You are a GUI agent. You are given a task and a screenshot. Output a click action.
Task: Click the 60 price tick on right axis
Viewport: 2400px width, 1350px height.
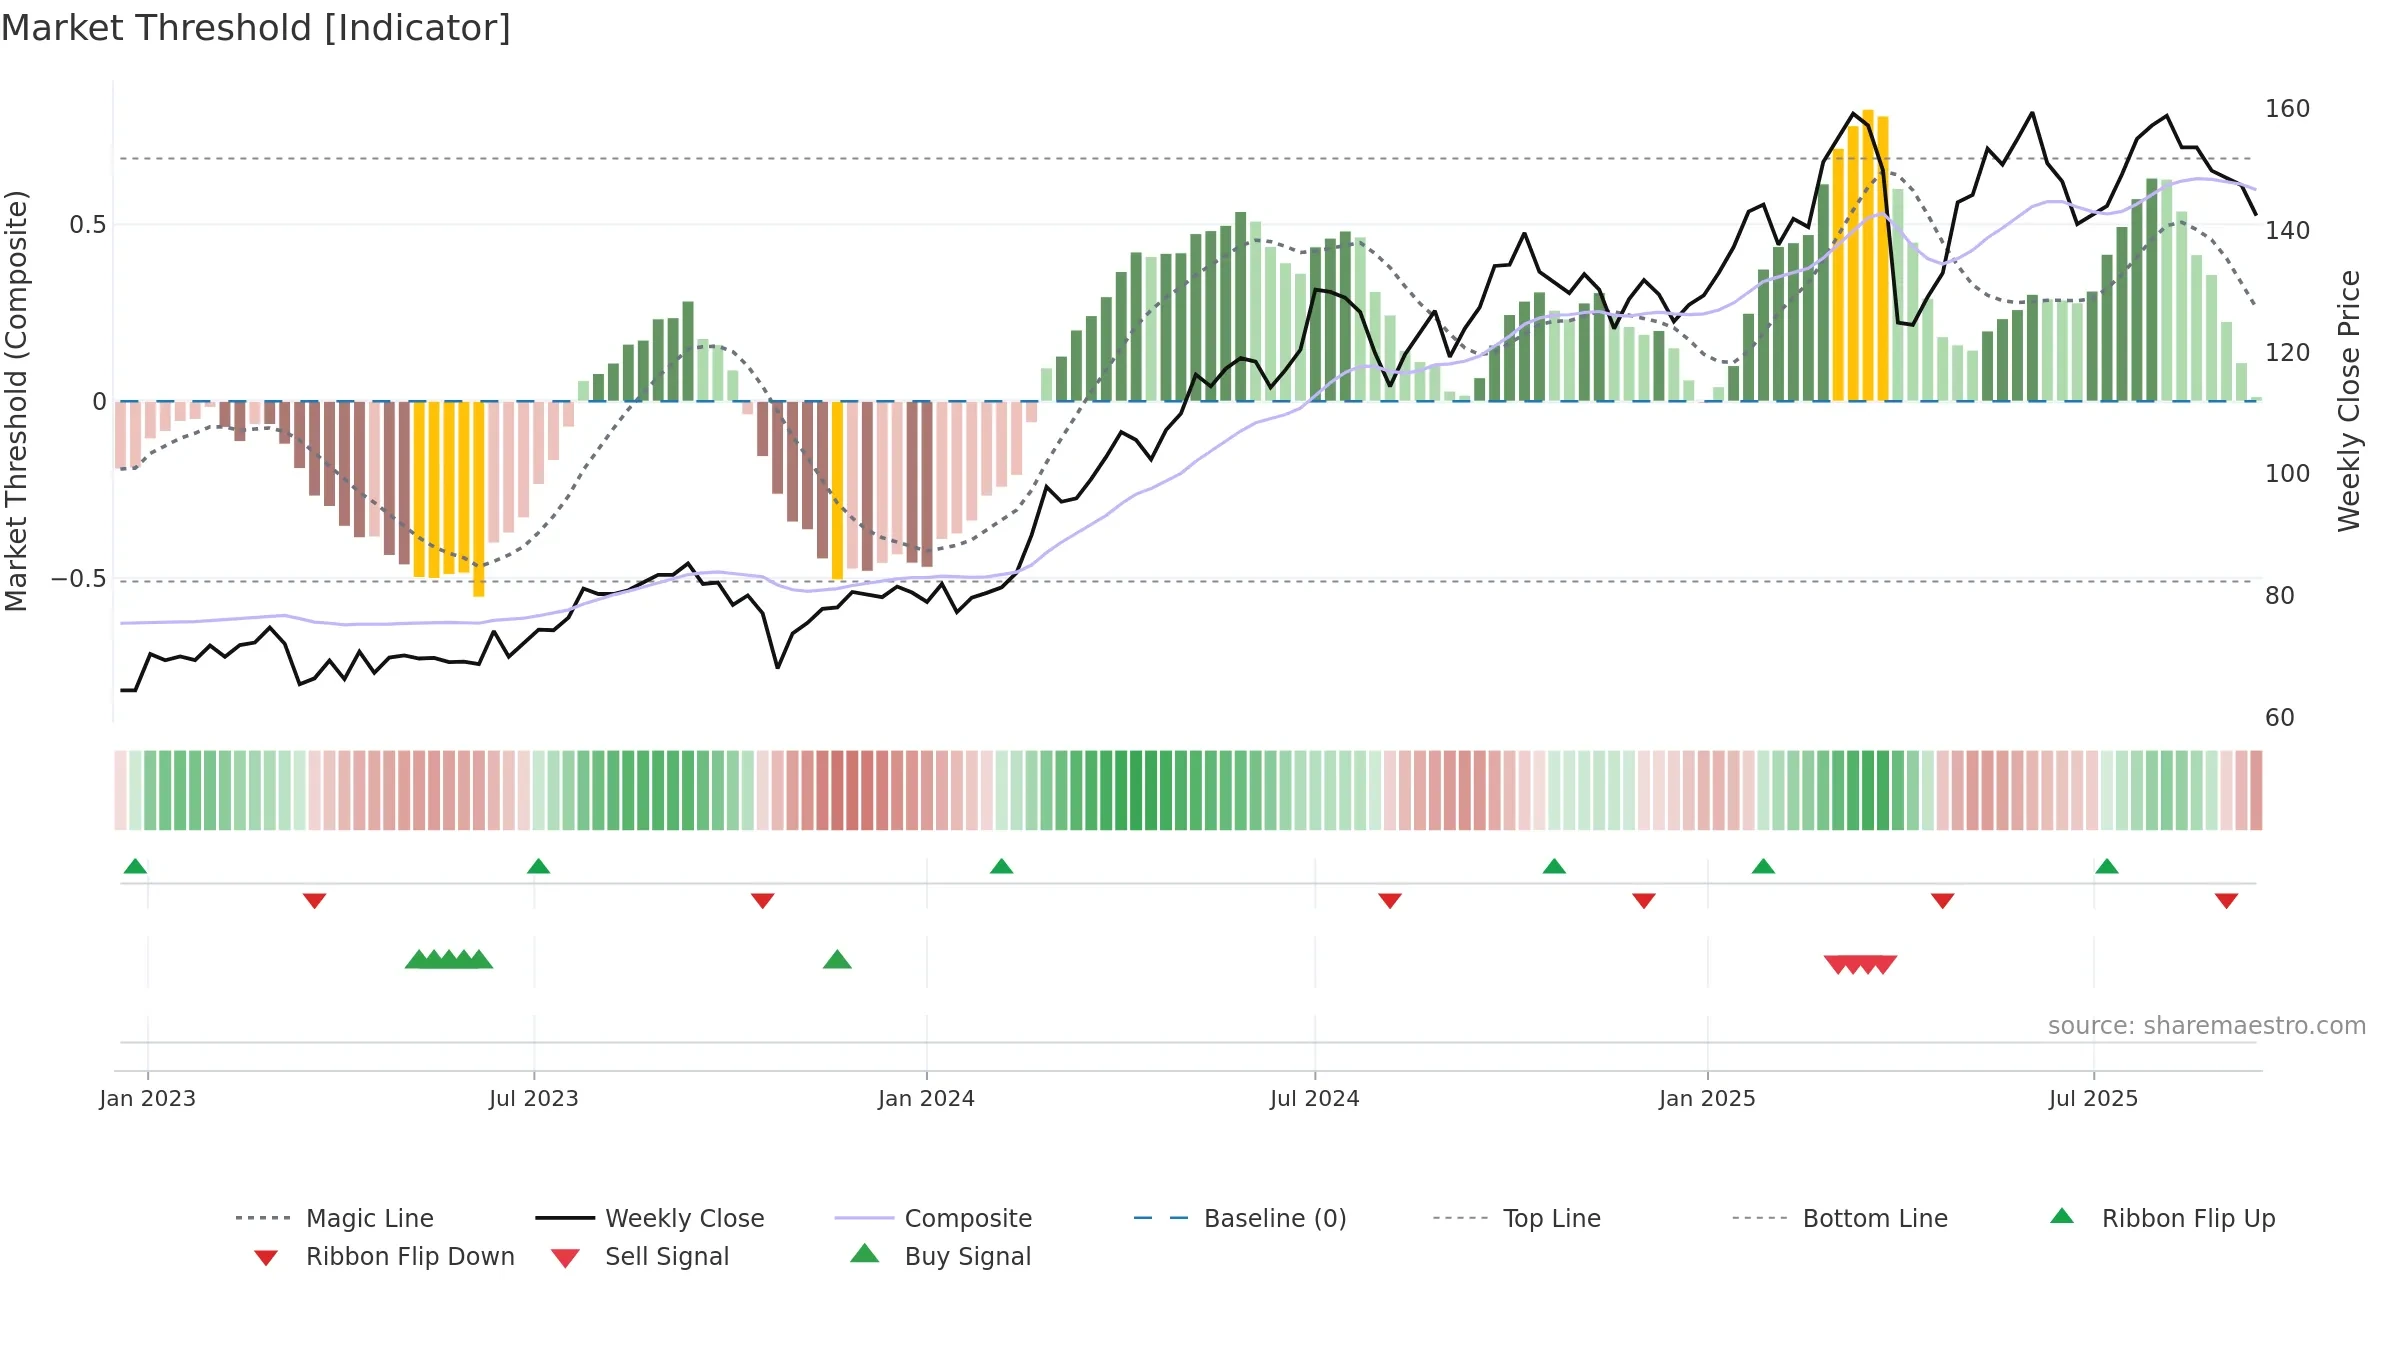pyautogui.click(x=2280, y=717)
